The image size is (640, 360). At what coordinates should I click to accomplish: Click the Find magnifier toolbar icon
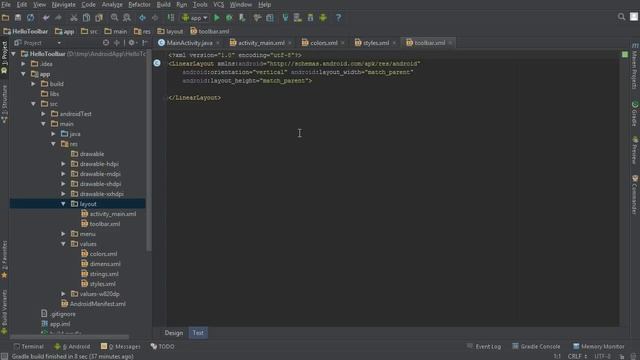coord(114,18)
